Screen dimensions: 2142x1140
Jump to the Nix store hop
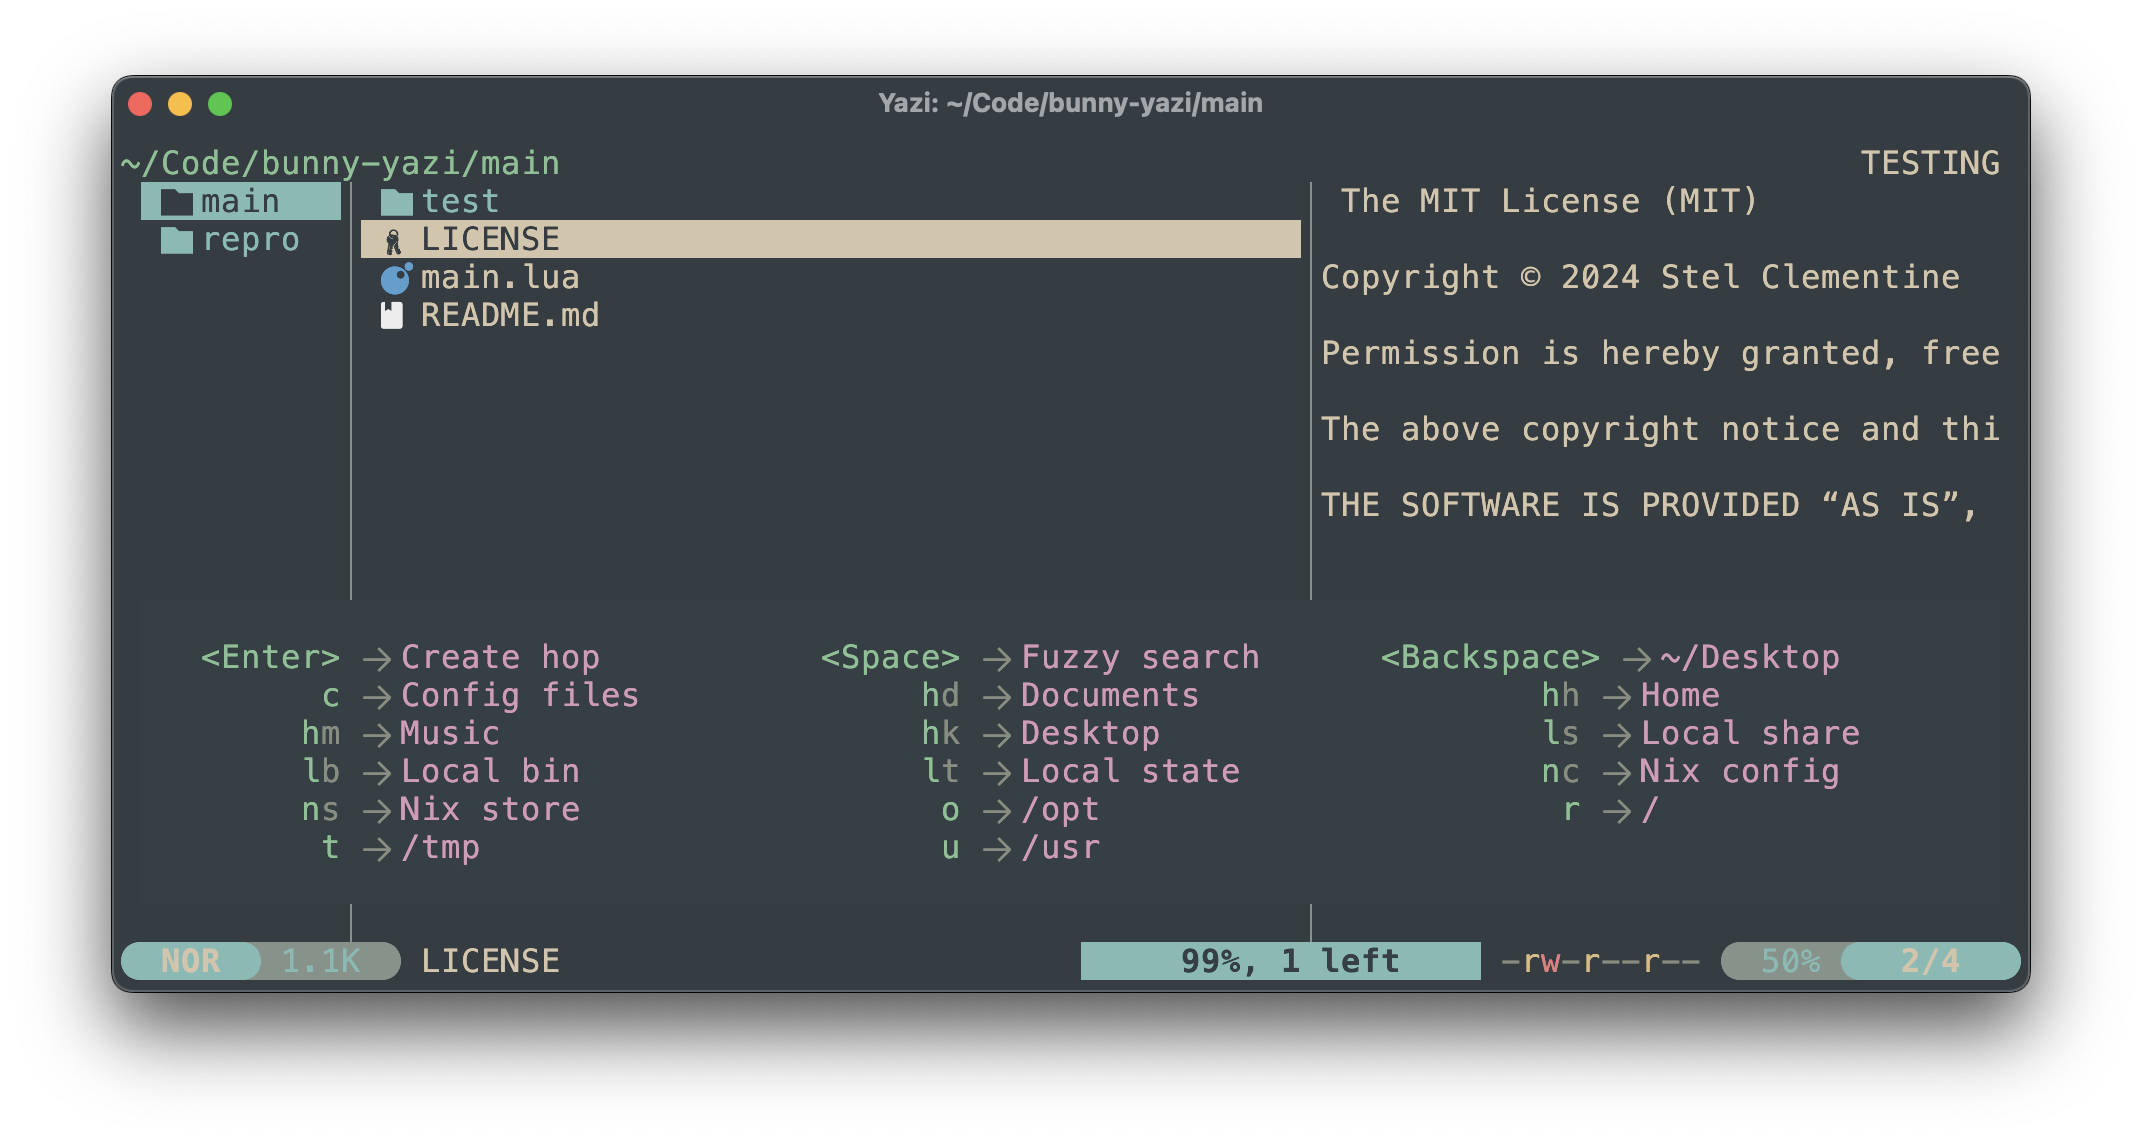(489, 809)
